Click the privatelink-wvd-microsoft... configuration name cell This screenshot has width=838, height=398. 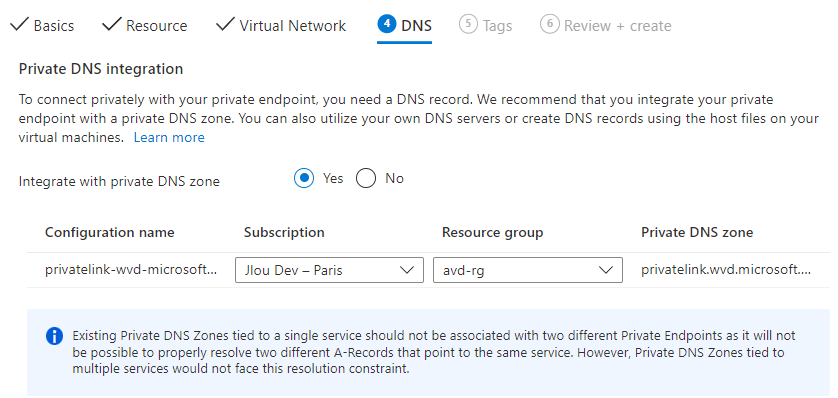point(131,270)
